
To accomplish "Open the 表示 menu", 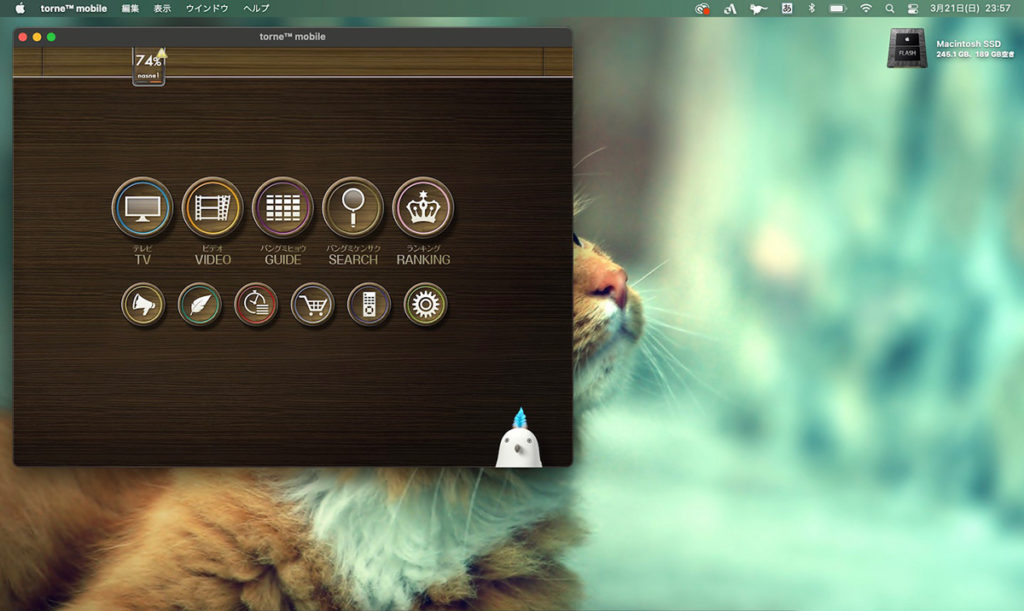I will coord(162,8).
